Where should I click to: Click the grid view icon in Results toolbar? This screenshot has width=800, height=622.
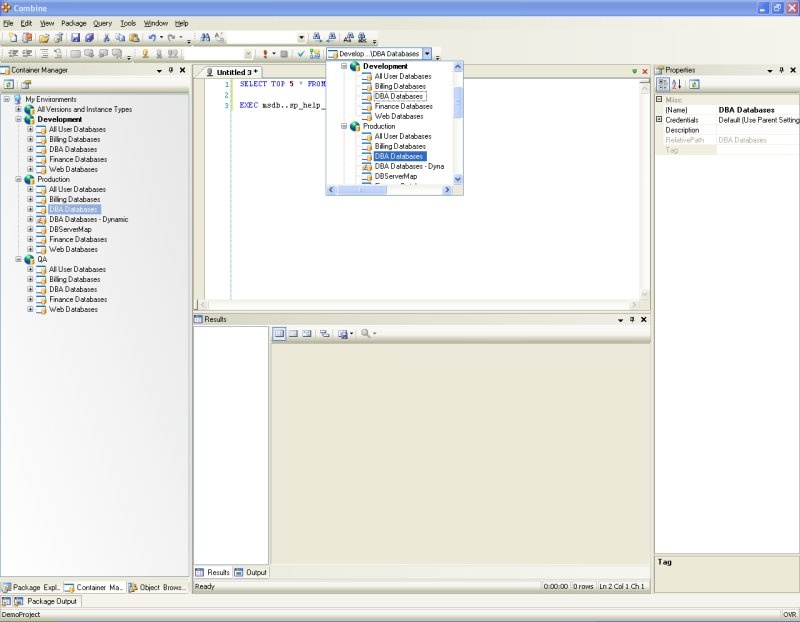pos(279,333)
